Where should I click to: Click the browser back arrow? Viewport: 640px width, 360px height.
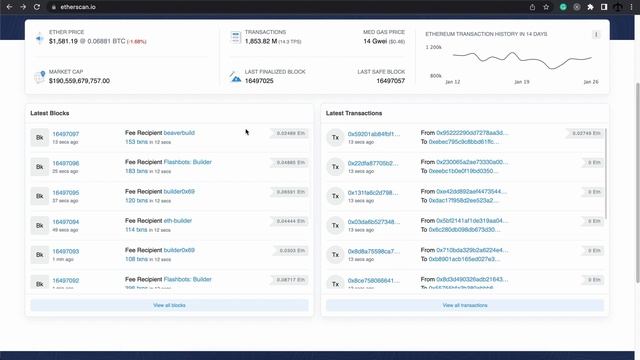click(9, 7)
